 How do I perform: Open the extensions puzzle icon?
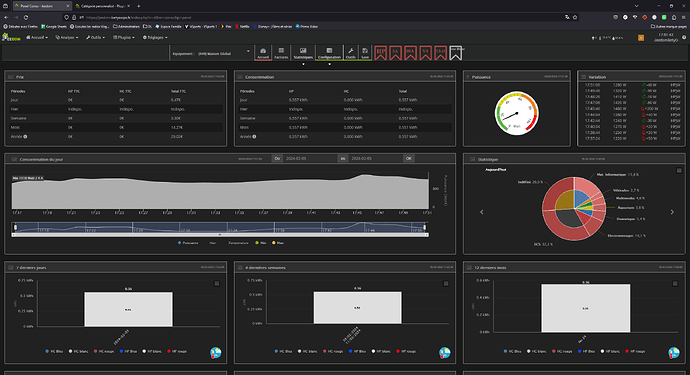[674, 17]
